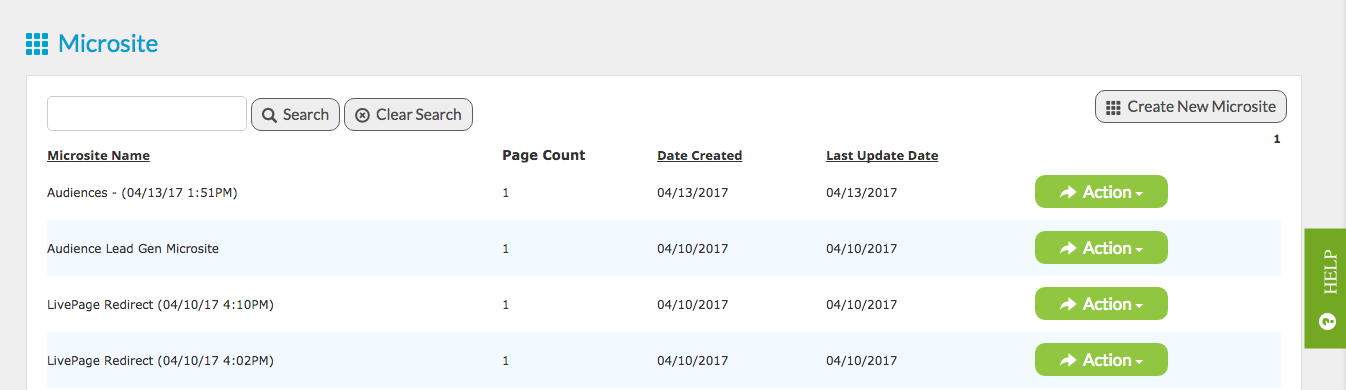Open Action dropdown for Audience Lead Gen Microsite
This screenshot has width=1346, height=390.
[x=1101, y=248]
